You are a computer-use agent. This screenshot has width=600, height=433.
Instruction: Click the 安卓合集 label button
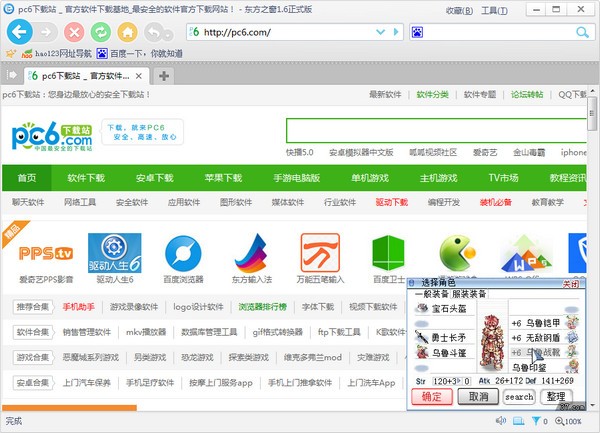click(33, 383)
